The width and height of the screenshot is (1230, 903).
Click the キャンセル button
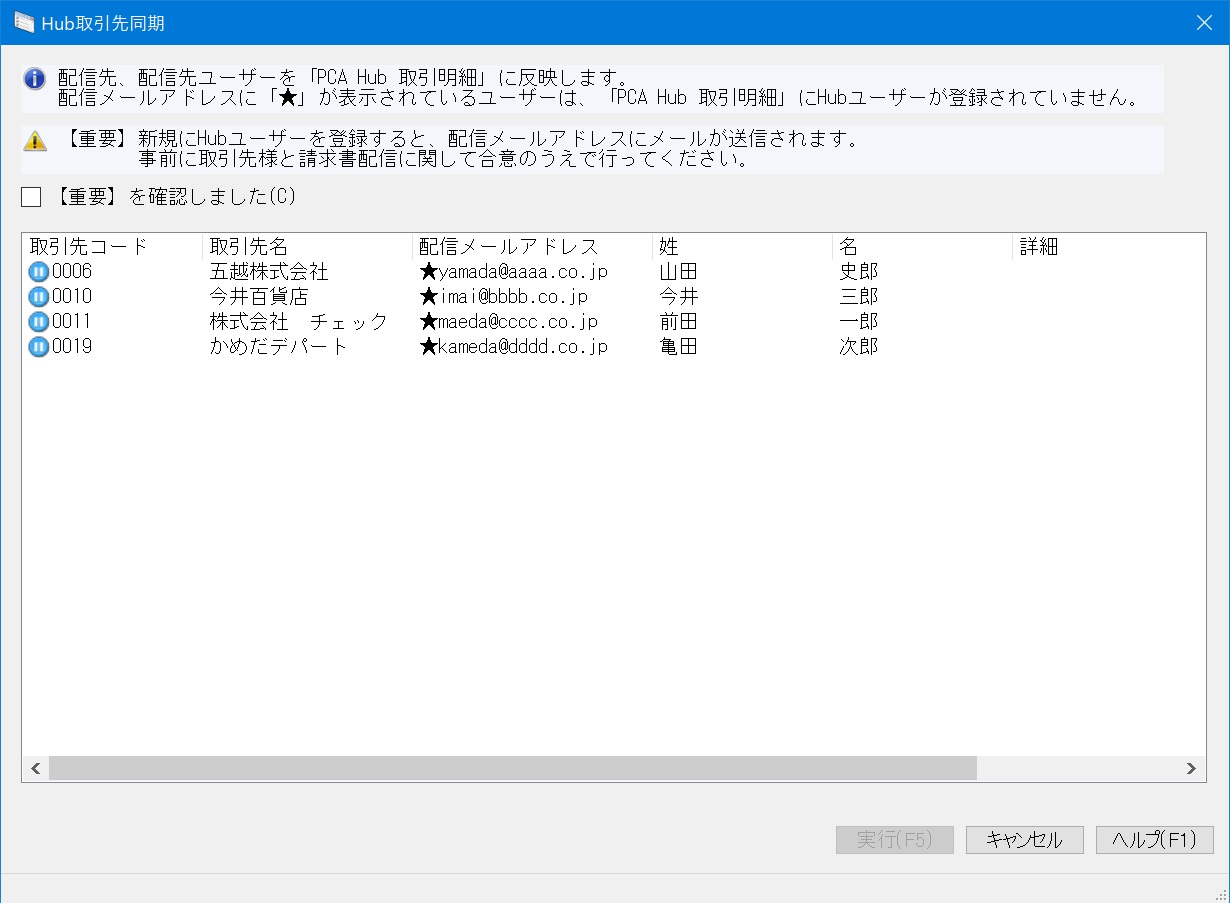point(1024,840)
